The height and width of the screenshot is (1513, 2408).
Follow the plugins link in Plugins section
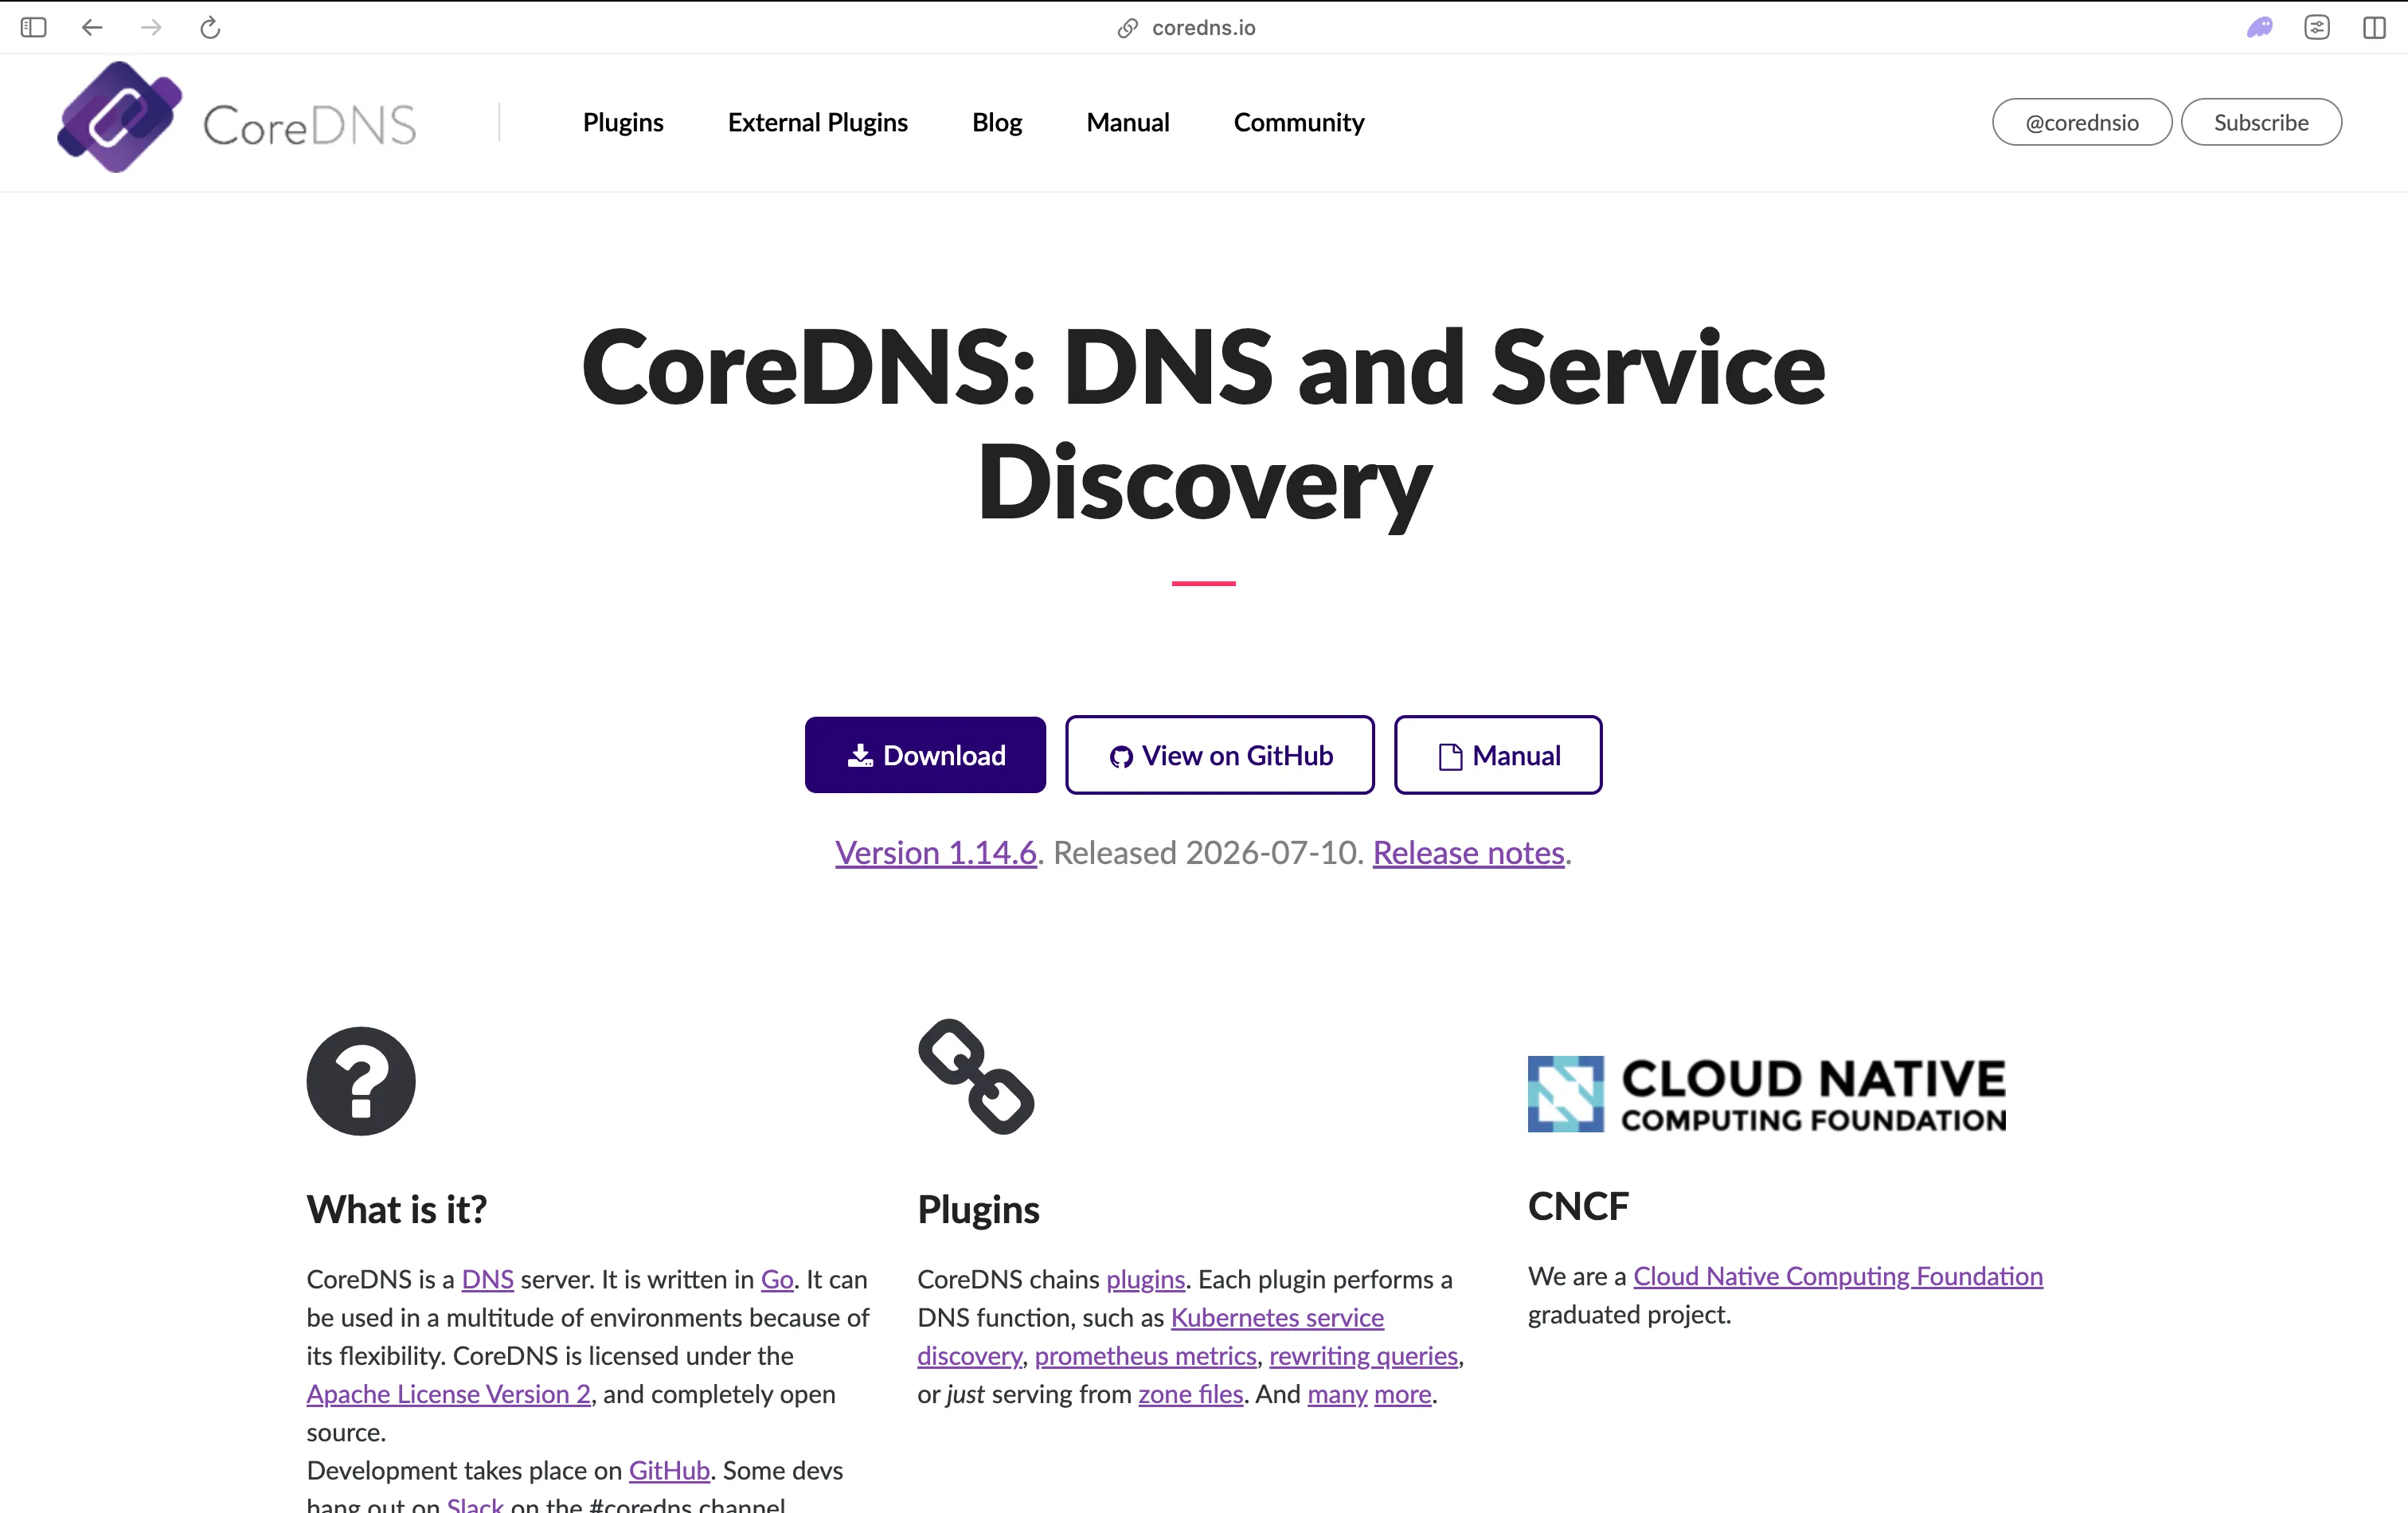click(1145, 1279)
